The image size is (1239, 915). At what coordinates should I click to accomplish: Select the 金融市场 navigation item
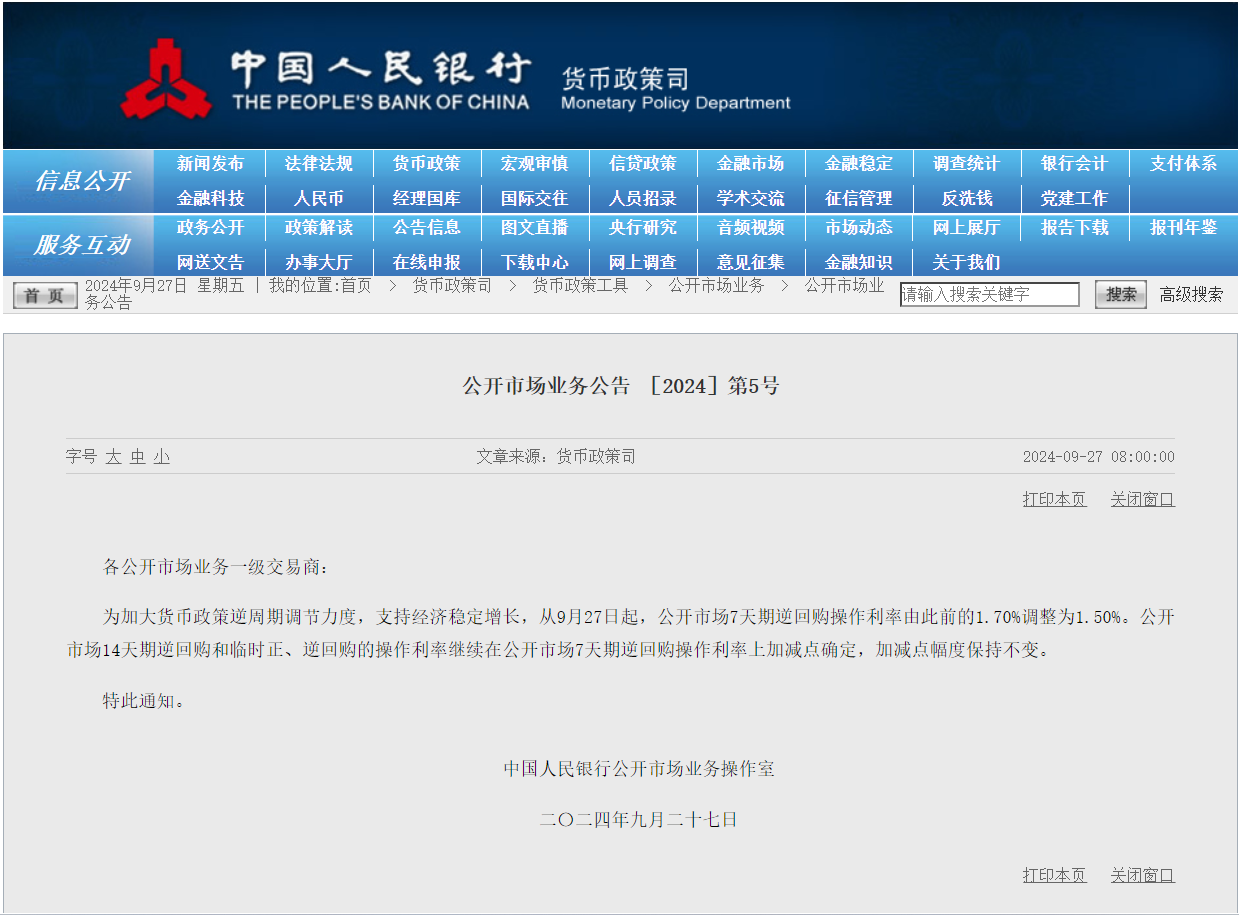click(x=750, y=164)
